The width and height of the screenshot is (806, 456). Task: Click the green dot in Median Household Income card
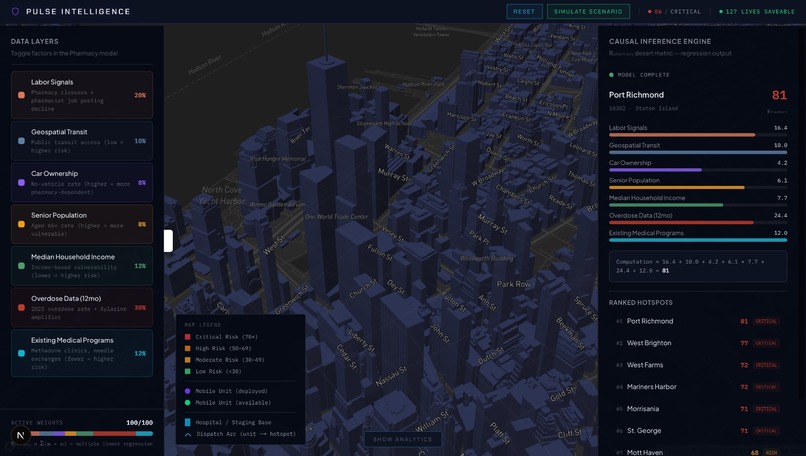click(22, 266)
